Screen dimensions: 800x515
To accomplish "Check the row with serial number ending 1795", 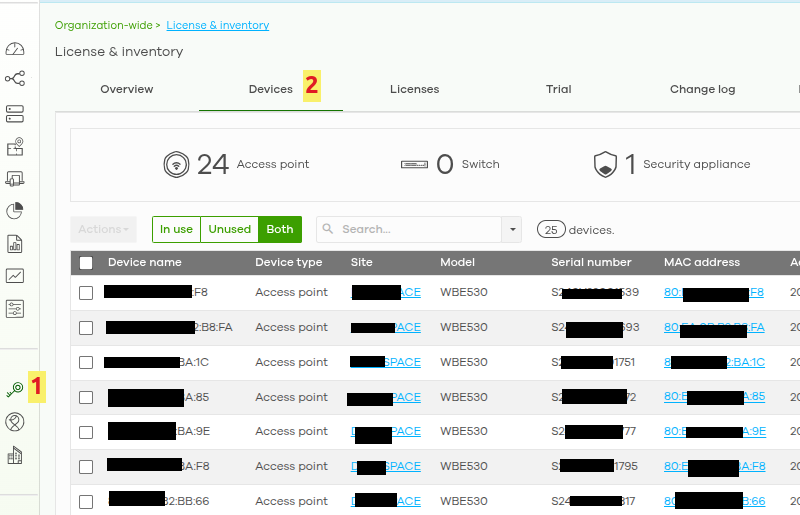I will click(86, 467).
